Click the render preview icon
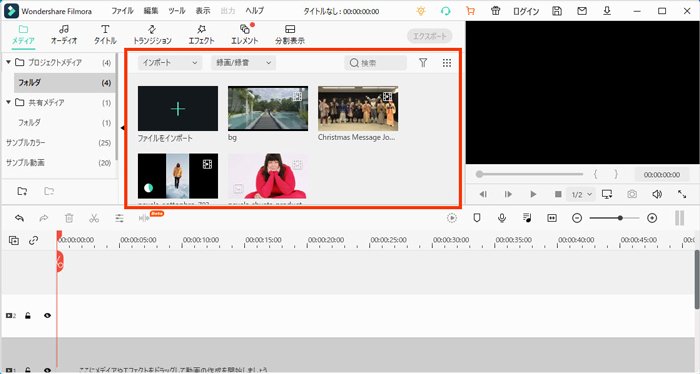 pyautogui.click(x=452, y=218)
